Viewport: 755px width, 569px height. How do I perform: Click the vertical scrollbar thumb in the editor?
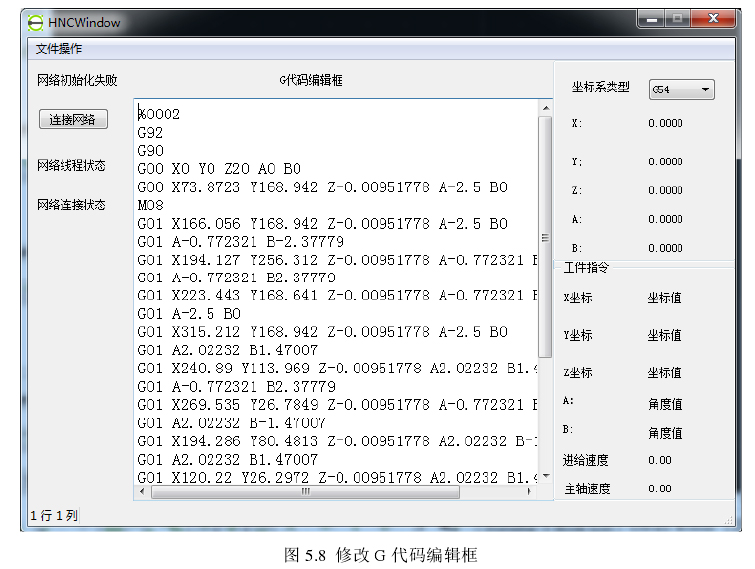tap(545, 235)
